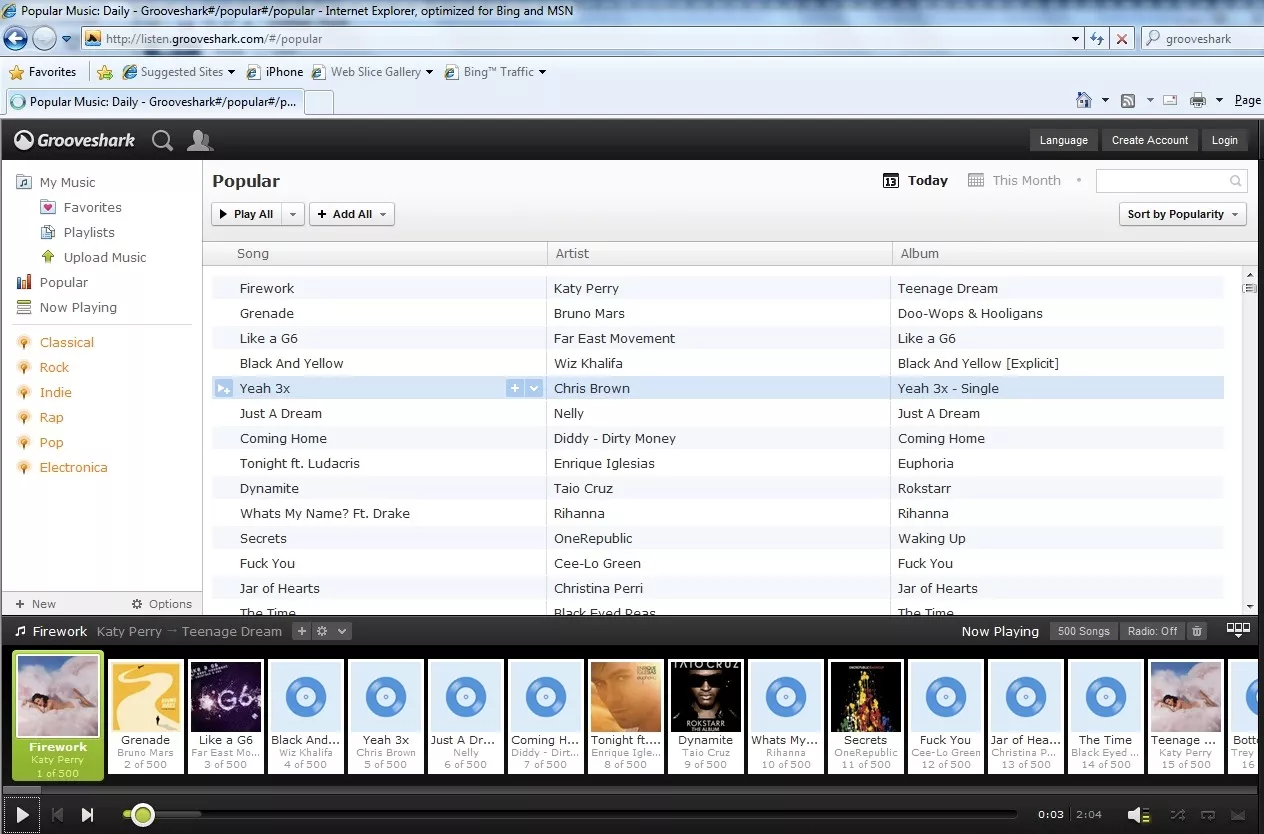Viewport: 1264px width, 834px height.
Task: Open Suggested Sites dropdown in favorites bar
Action: pos(180,72)
